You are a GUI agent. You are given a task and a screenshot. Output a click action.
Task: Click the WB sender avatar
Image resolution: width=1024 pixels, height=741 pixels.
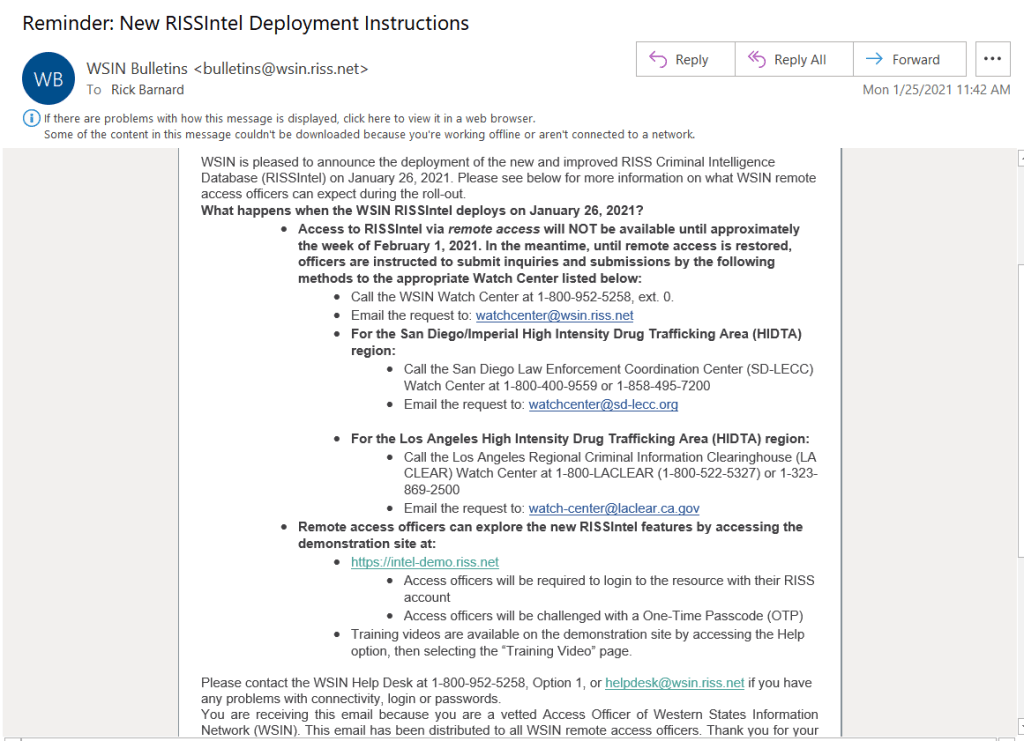point(48,79)
